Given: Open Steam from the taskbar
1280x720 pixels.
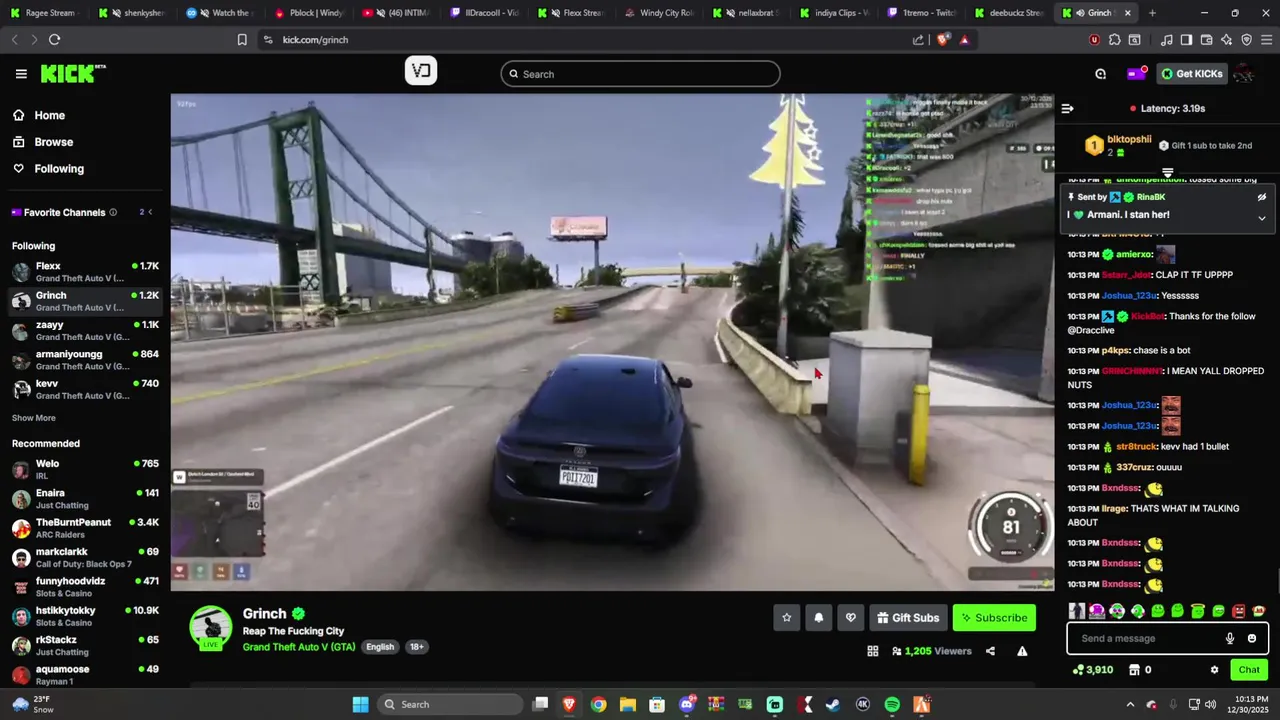Looking at the screenshot, I should tap(833, 704).
